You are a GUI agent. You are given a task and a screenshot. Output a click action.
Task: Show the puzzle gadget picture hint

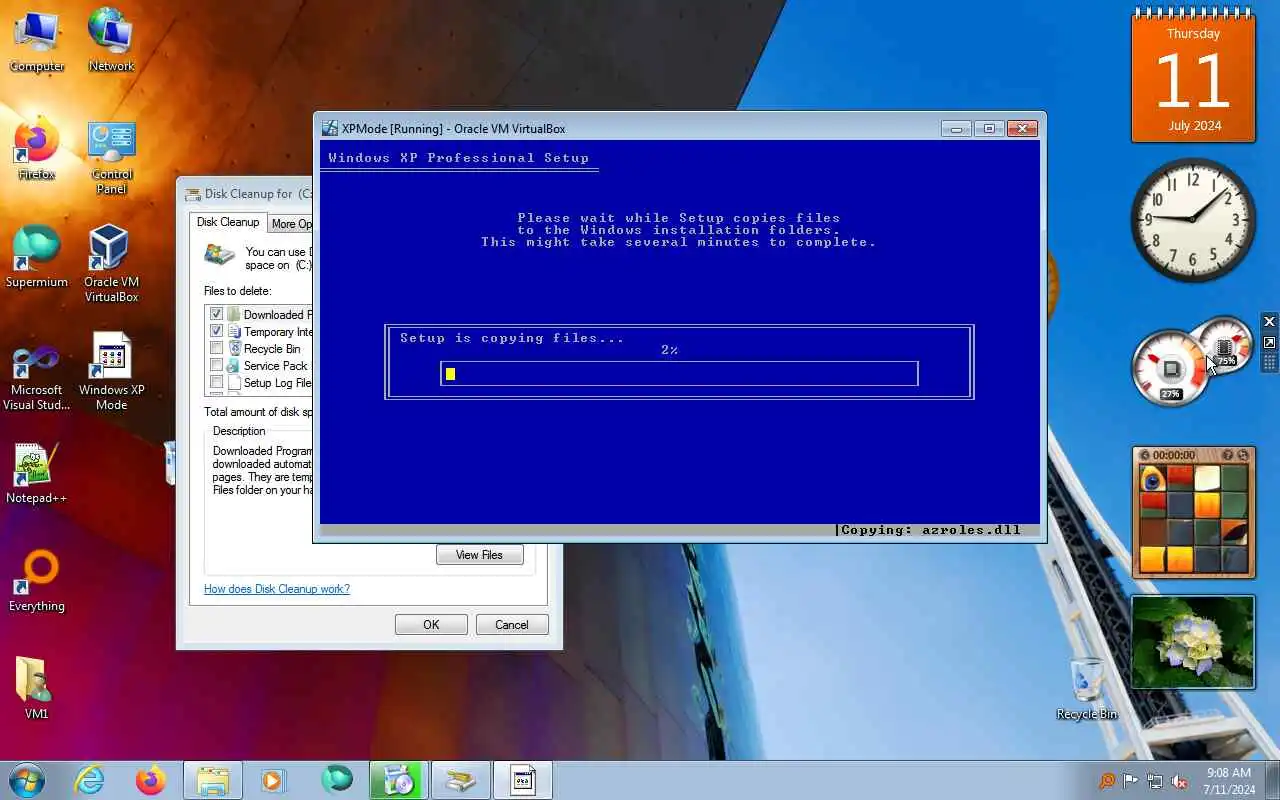[1227, 455]
